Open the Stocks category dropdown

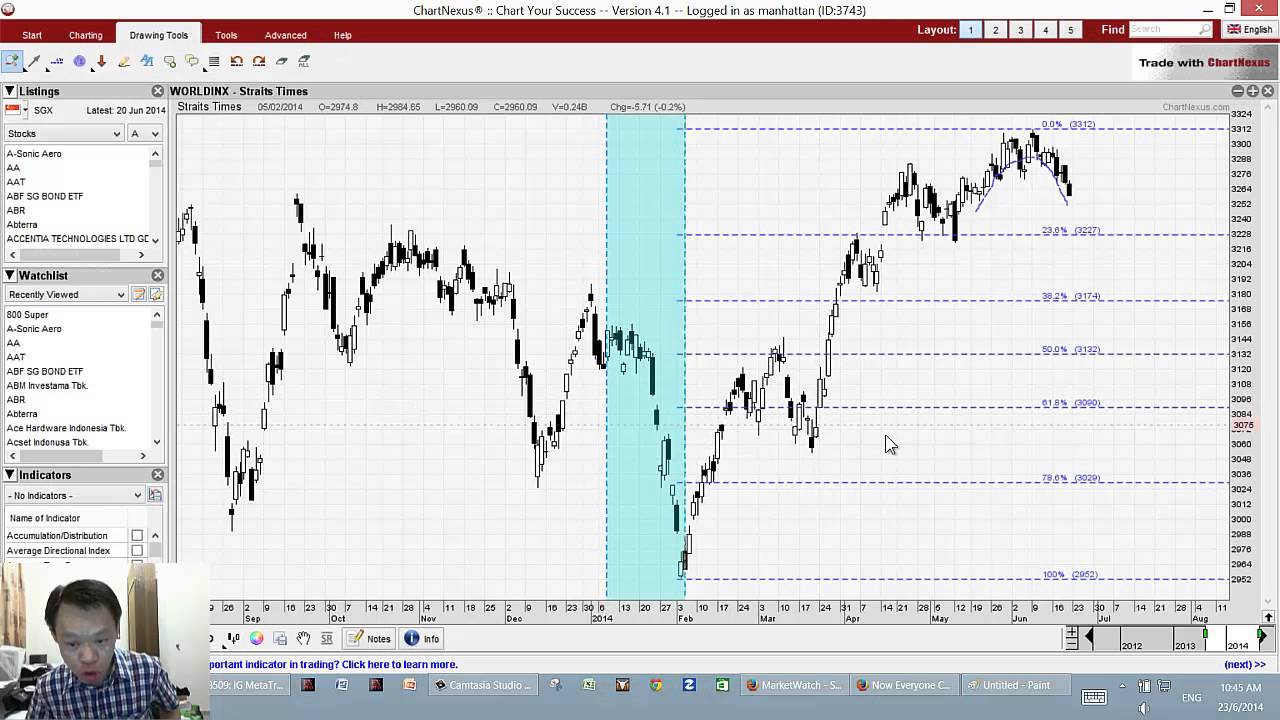tap(64, 134)
